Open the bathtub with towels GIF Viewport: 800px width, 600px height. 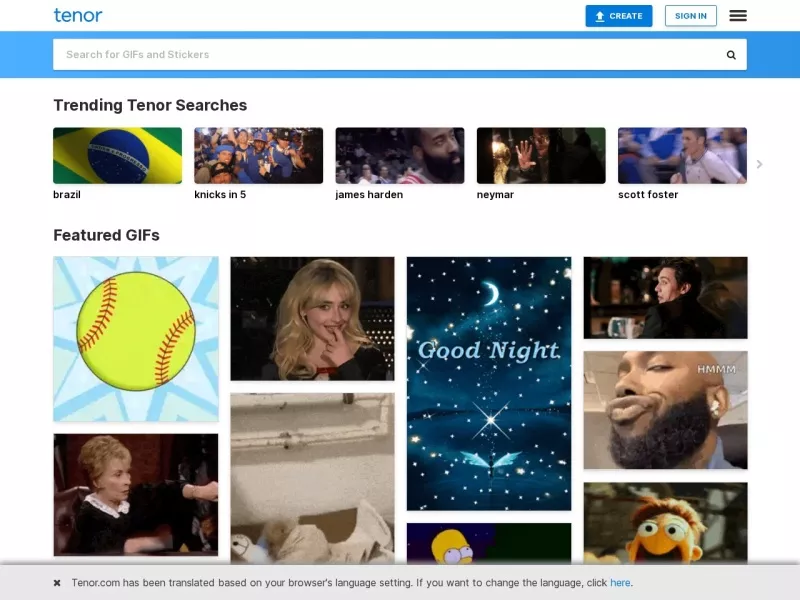(x=312, y=479)
